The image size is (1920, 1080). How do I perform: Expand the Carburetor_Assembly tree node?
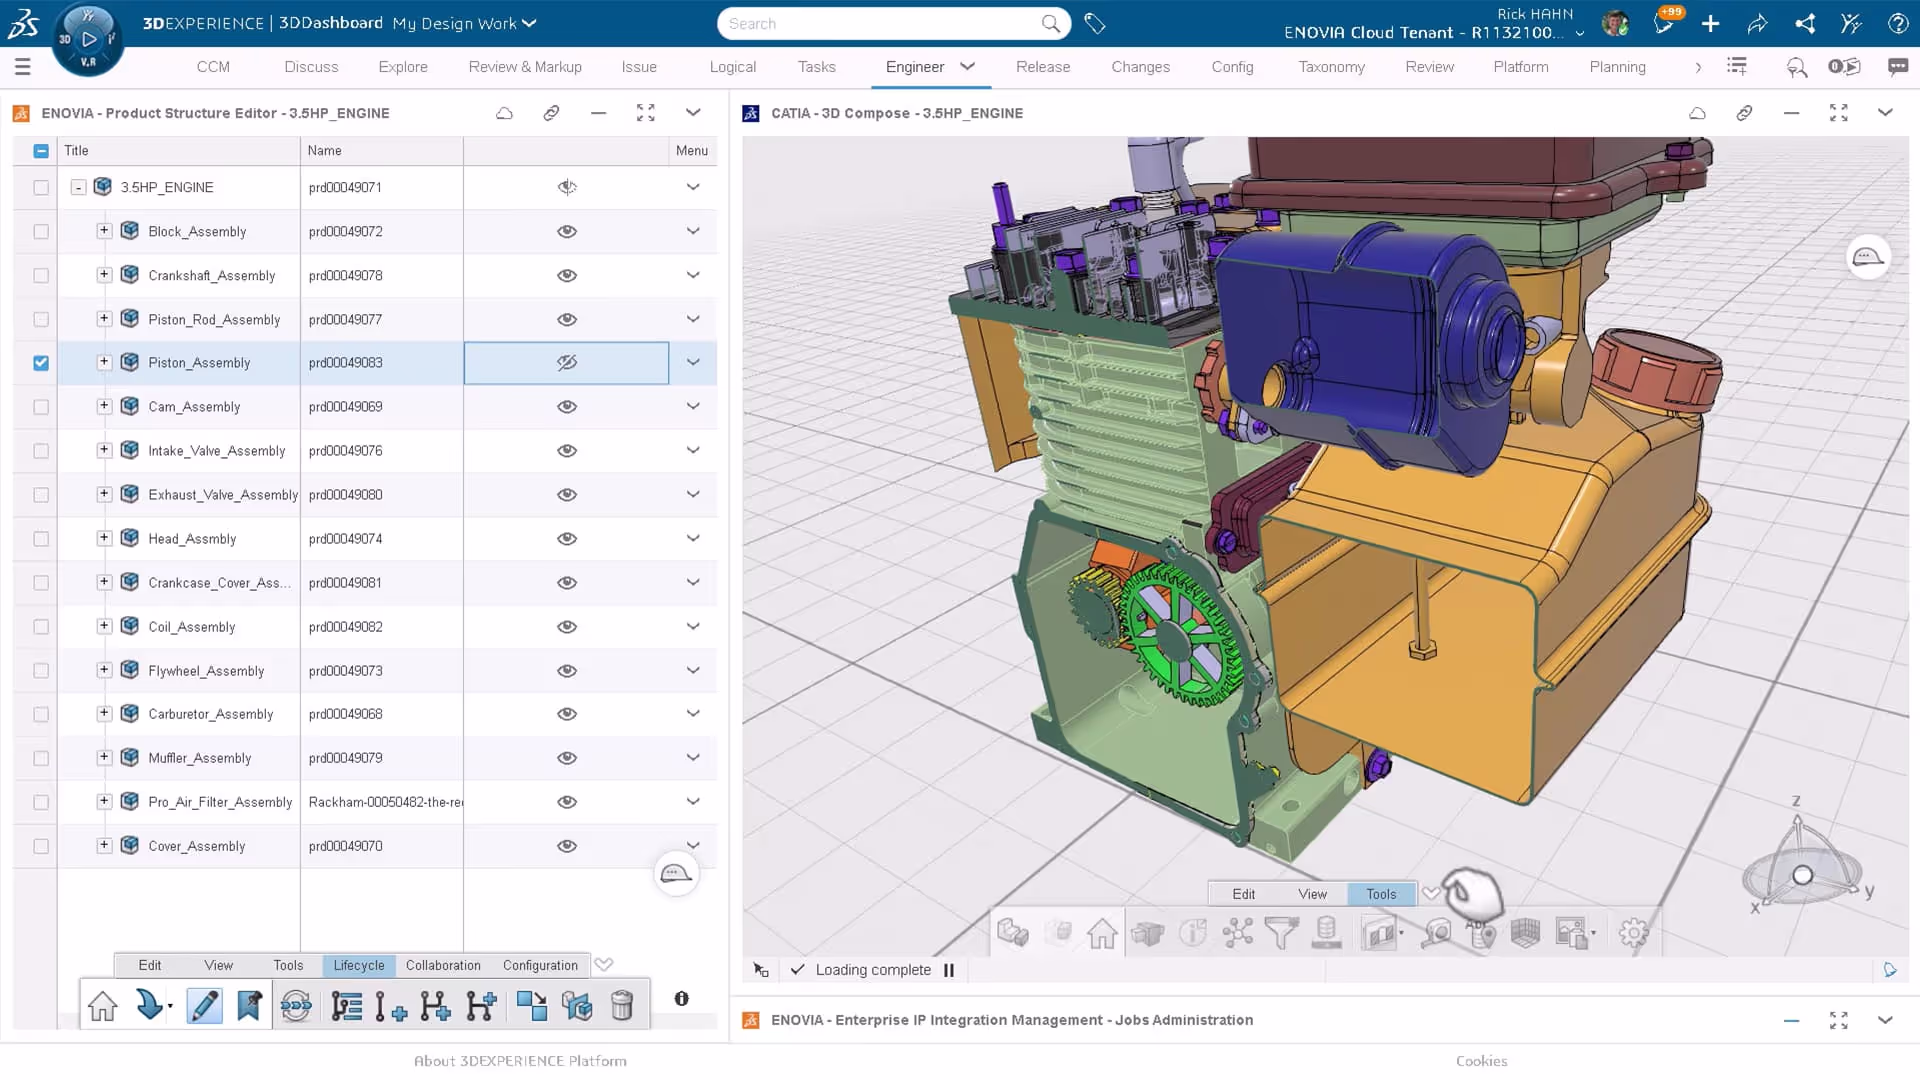point(104,713)
